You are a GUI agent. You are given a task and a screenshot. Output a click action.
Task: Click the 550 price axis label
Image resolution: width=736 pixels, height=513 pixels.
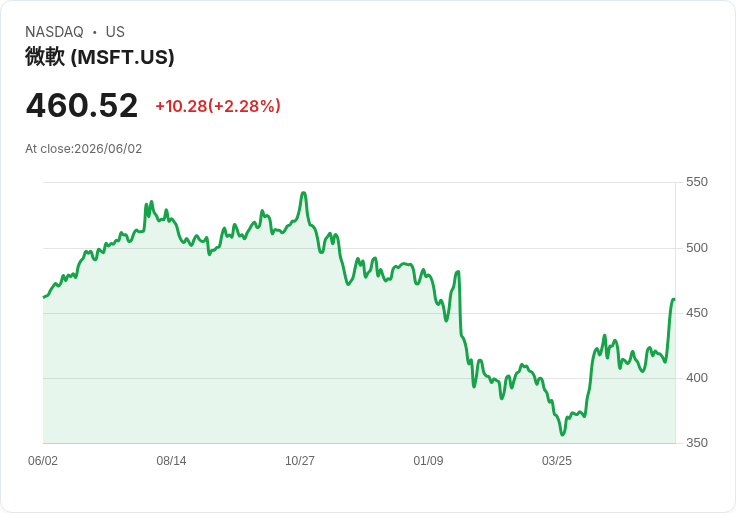tap(697, 182)
